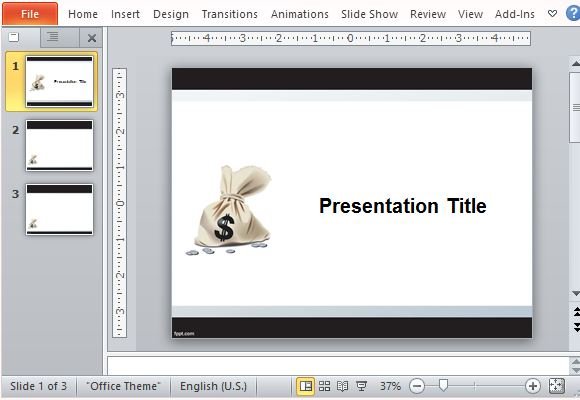Click English (U.S.) language in status bar
The height and width of the screenshot is (400, 580).
pyautogui.click(x=213, y=386)
